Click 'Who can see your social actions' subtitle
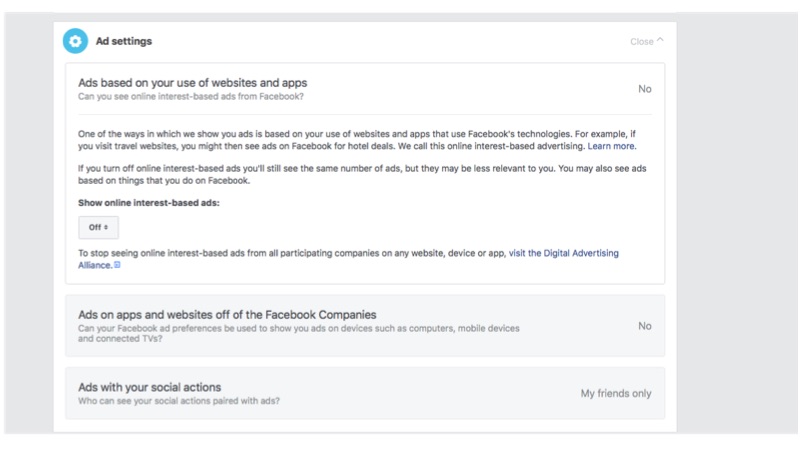Viewport: 801px width, 449px height. [x=179, y=401]
